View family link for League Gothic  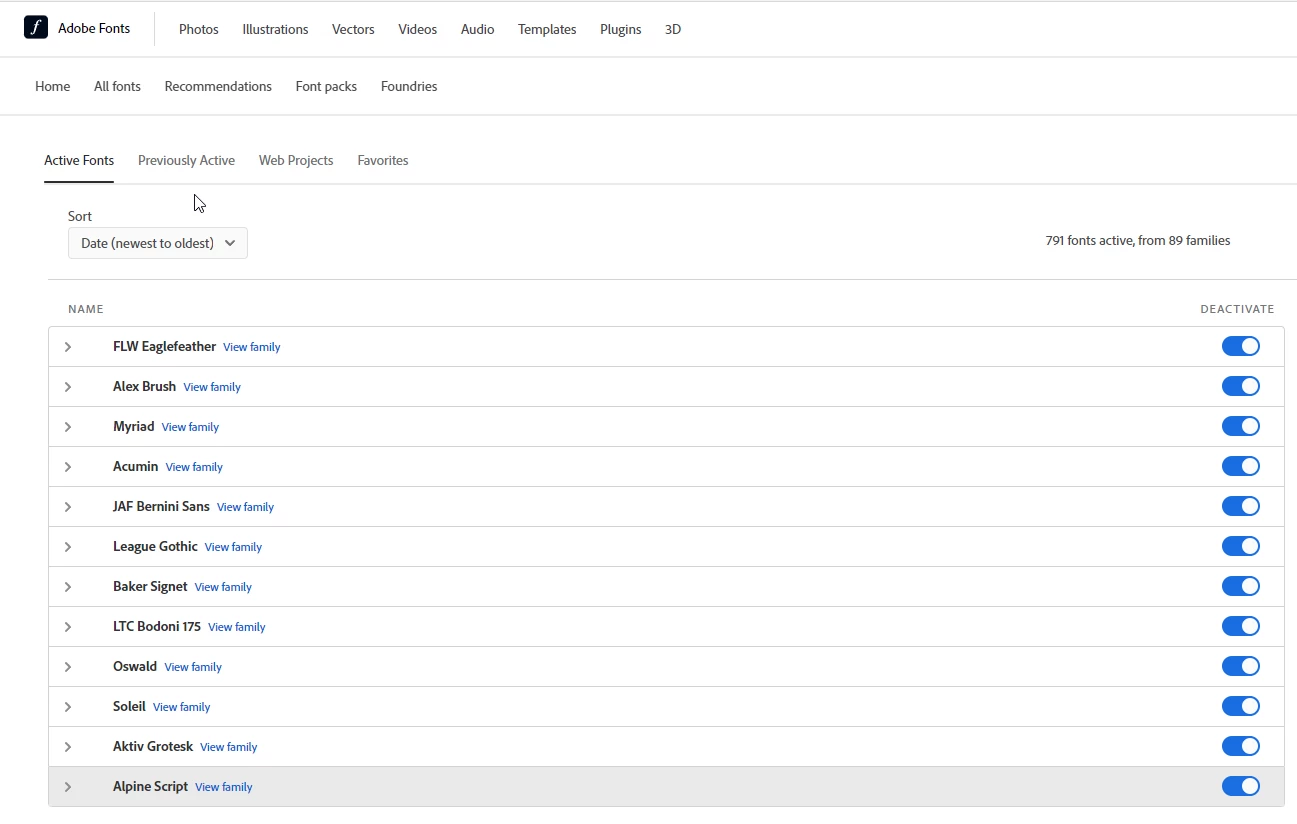click(x=233, y=547)
